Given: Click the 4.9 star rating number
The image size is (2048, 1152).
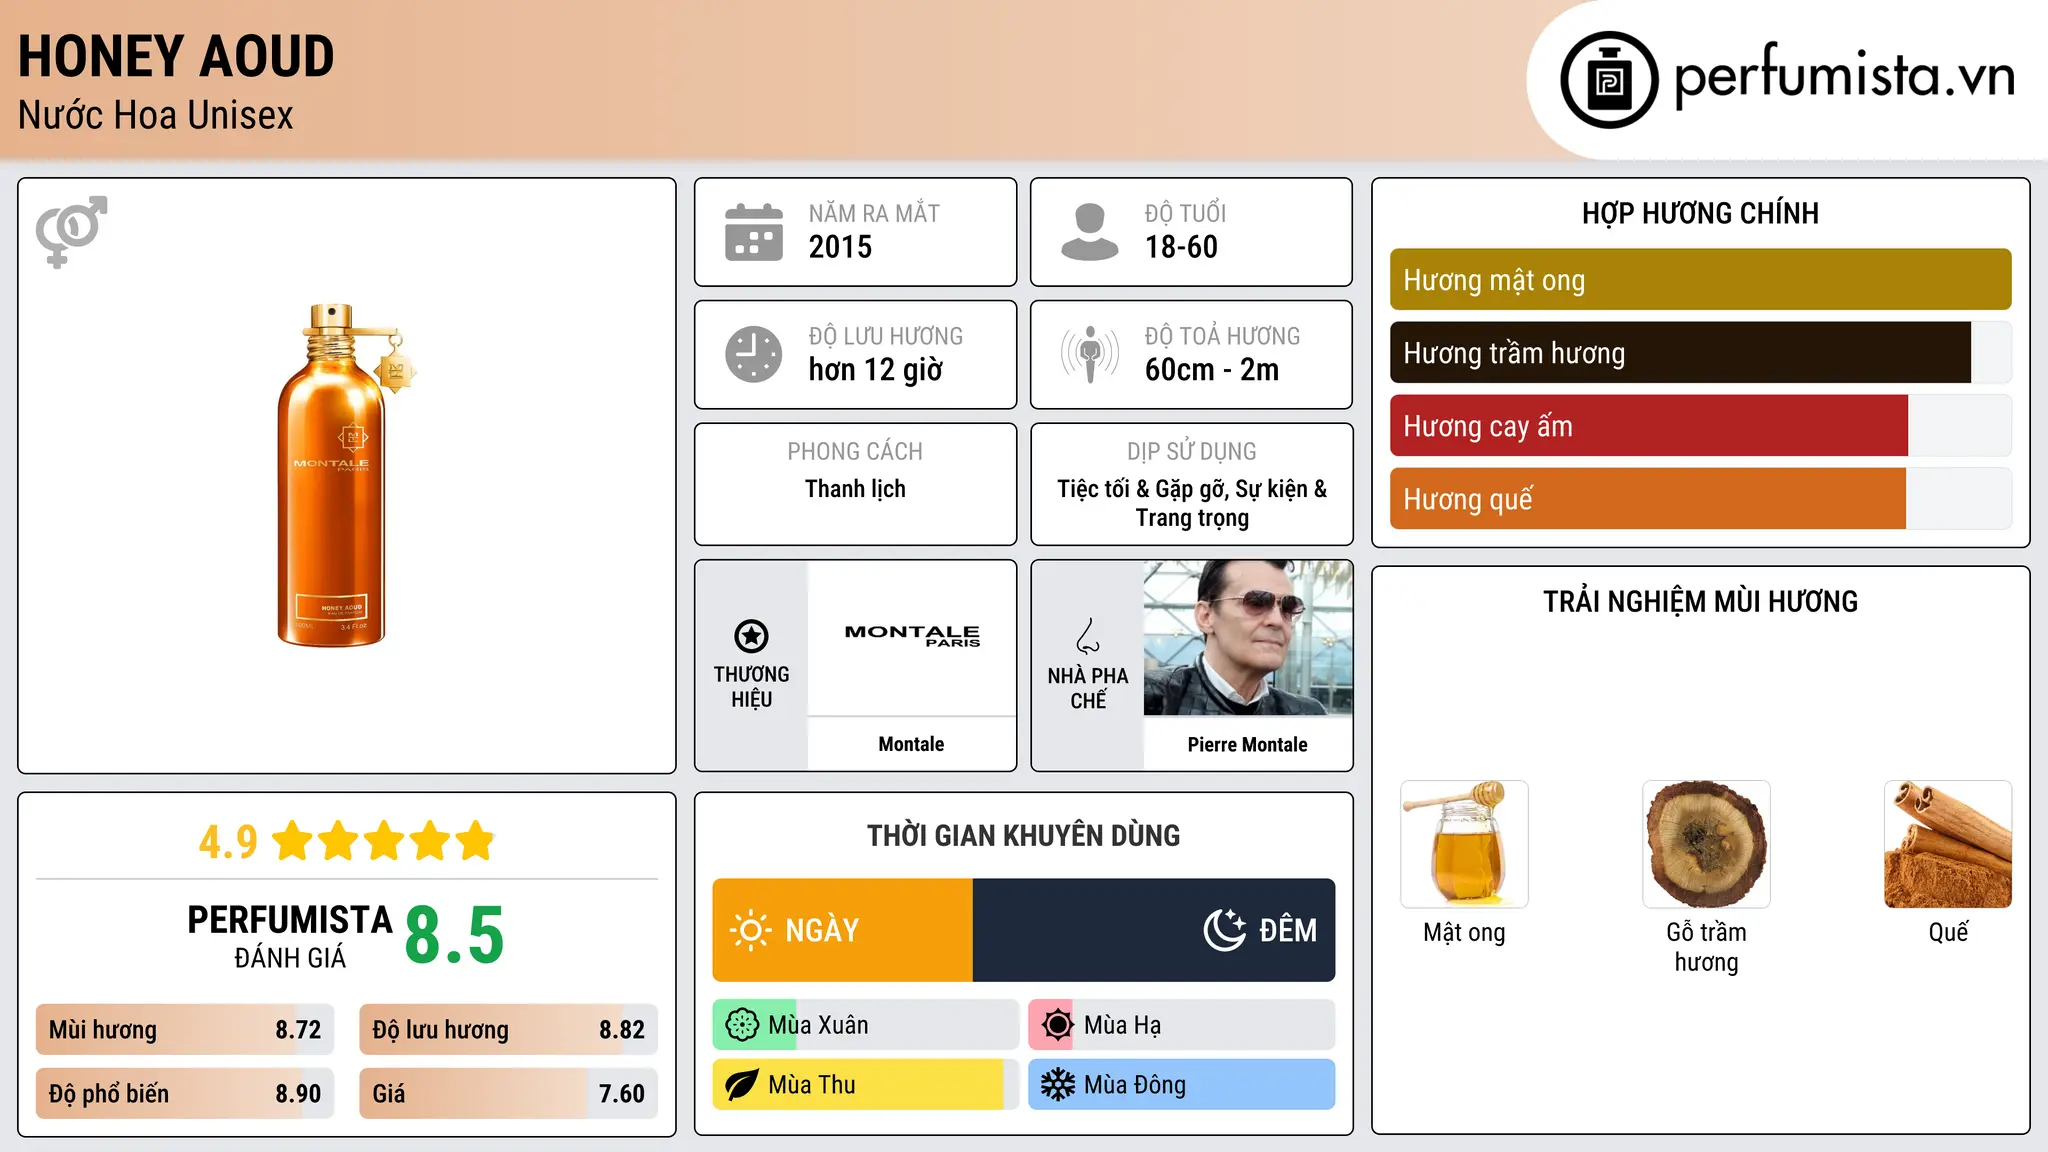Looking at the screenshot, I should coord(228,842).
